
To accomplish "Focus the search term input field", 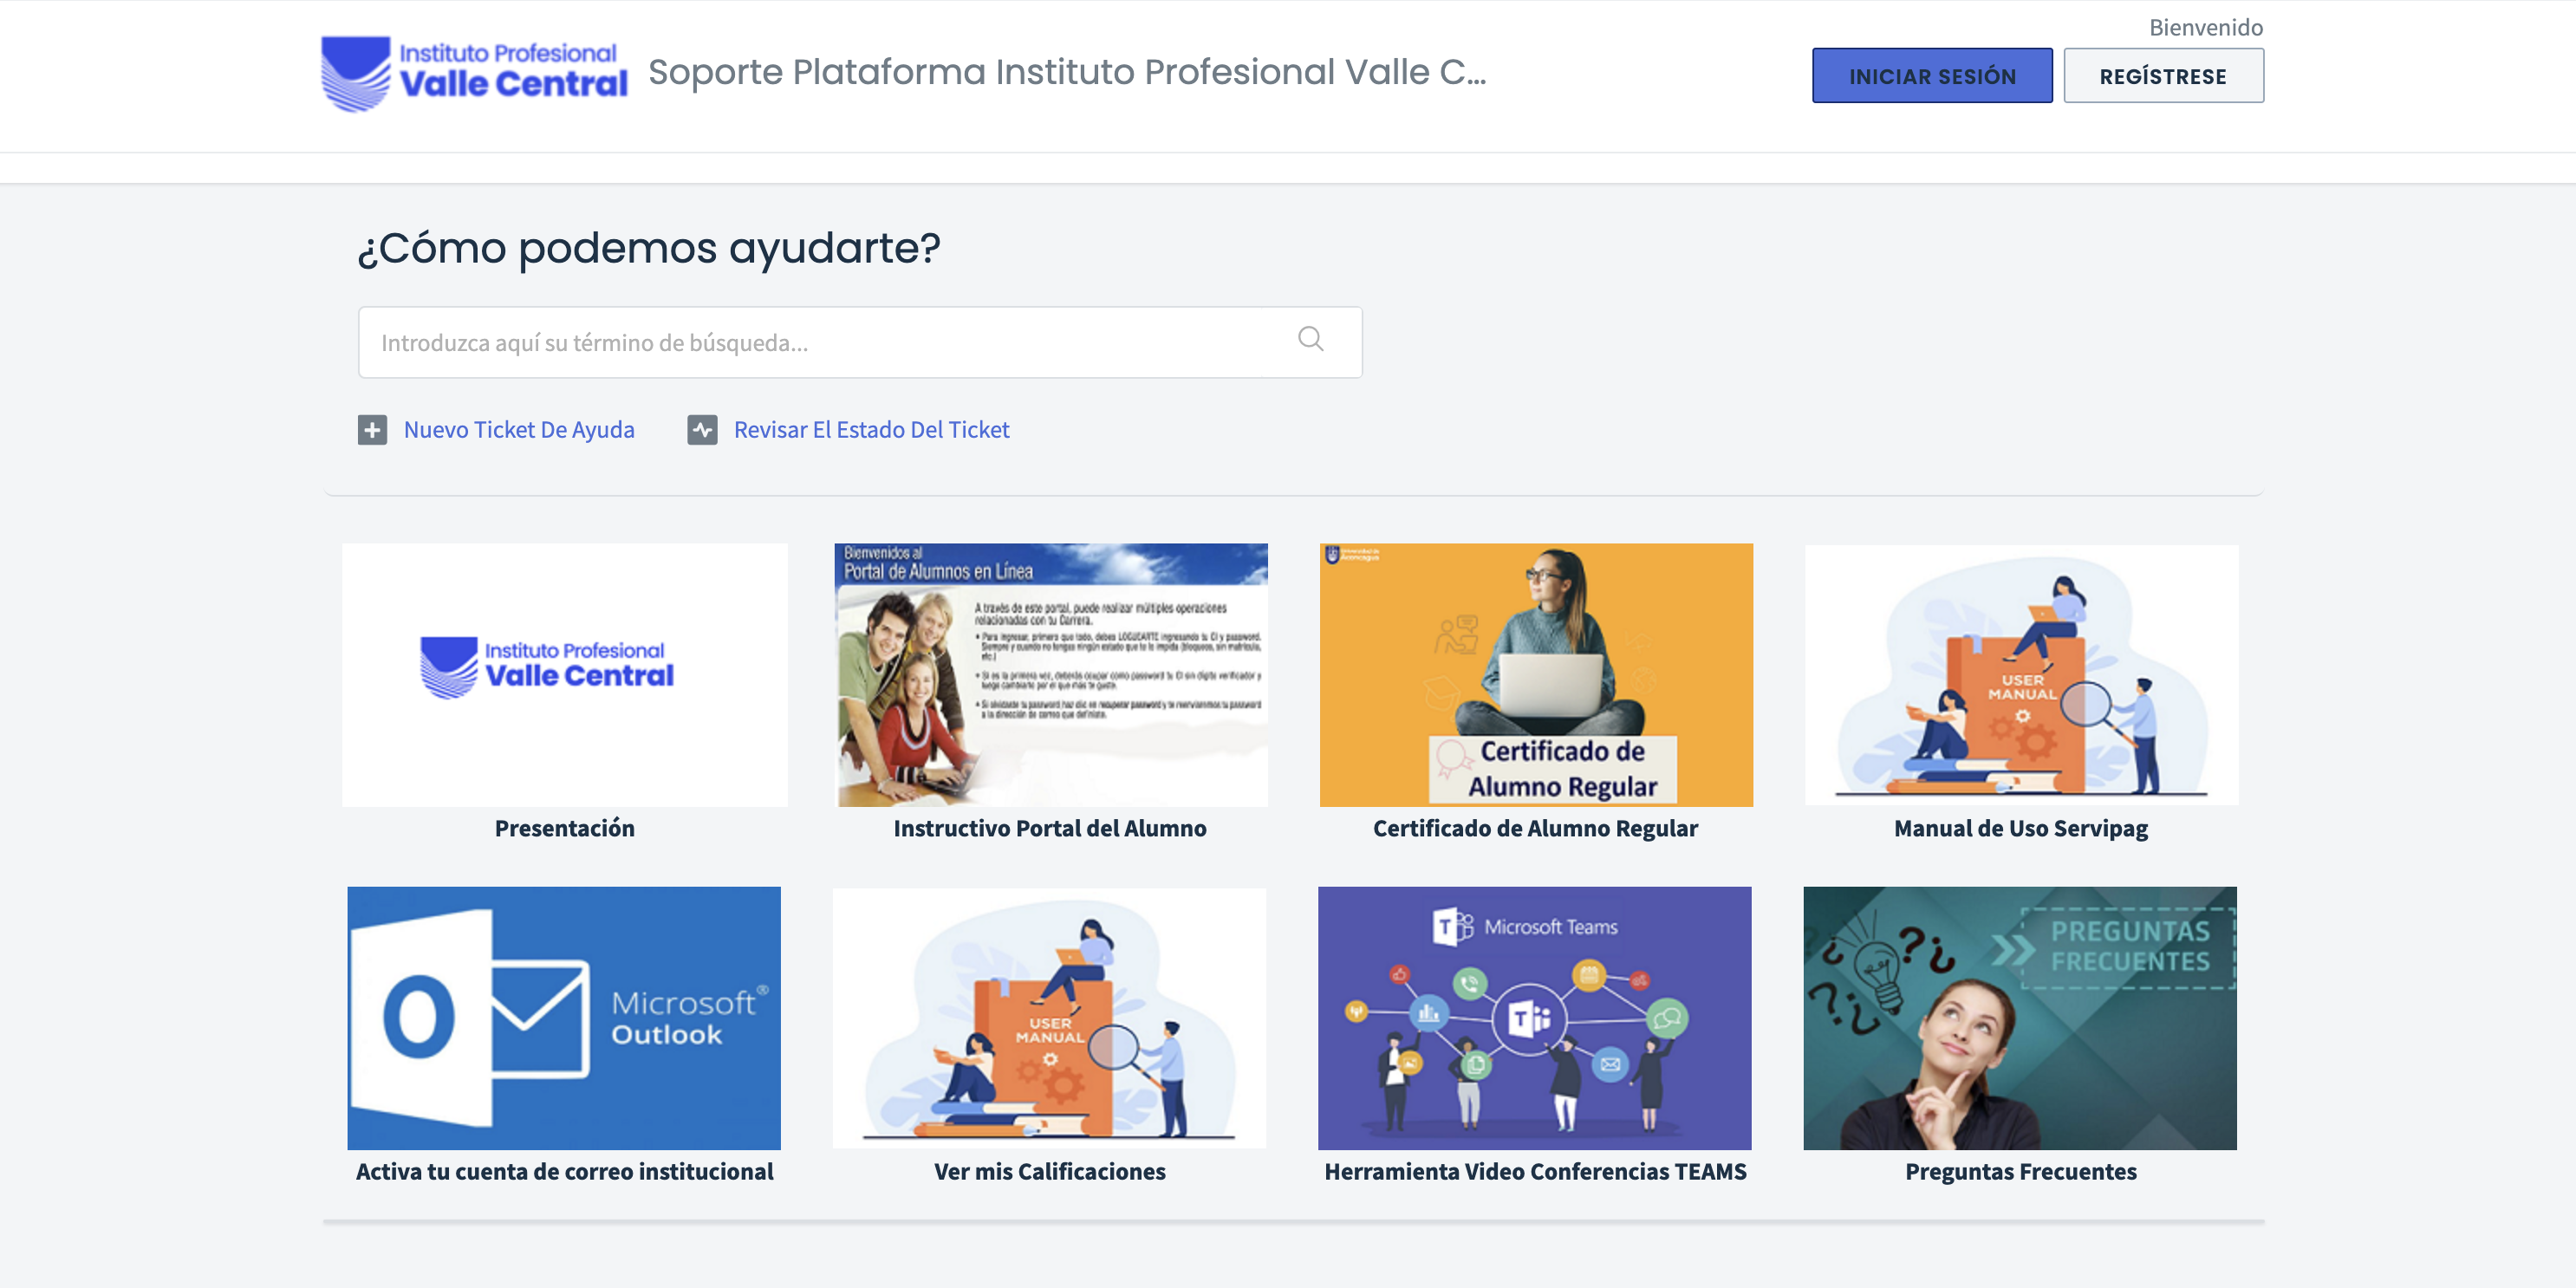I will pos(860,342).
